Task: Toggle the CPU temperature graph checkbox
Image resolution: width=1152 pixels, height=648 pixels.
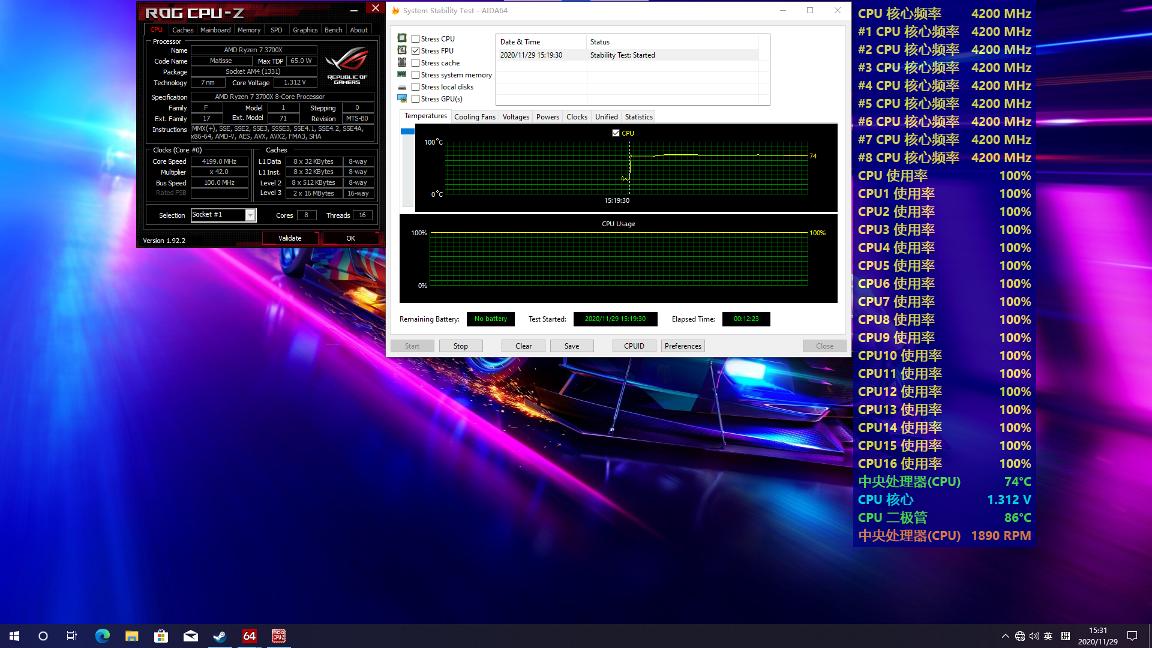Action: tap(616, 133)
